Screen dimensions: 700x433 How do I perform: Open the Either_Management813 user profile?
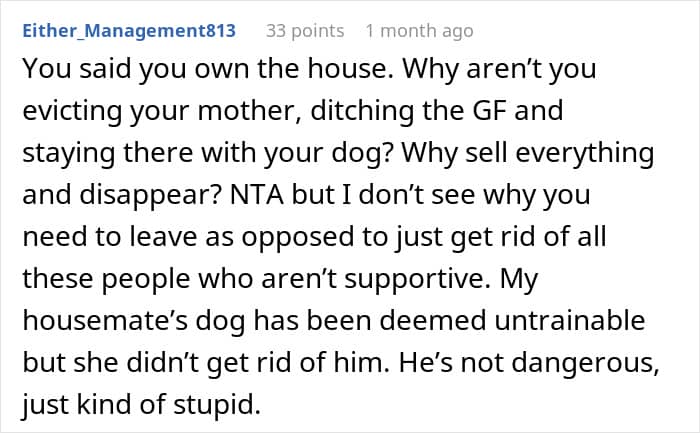click(128, 31)
